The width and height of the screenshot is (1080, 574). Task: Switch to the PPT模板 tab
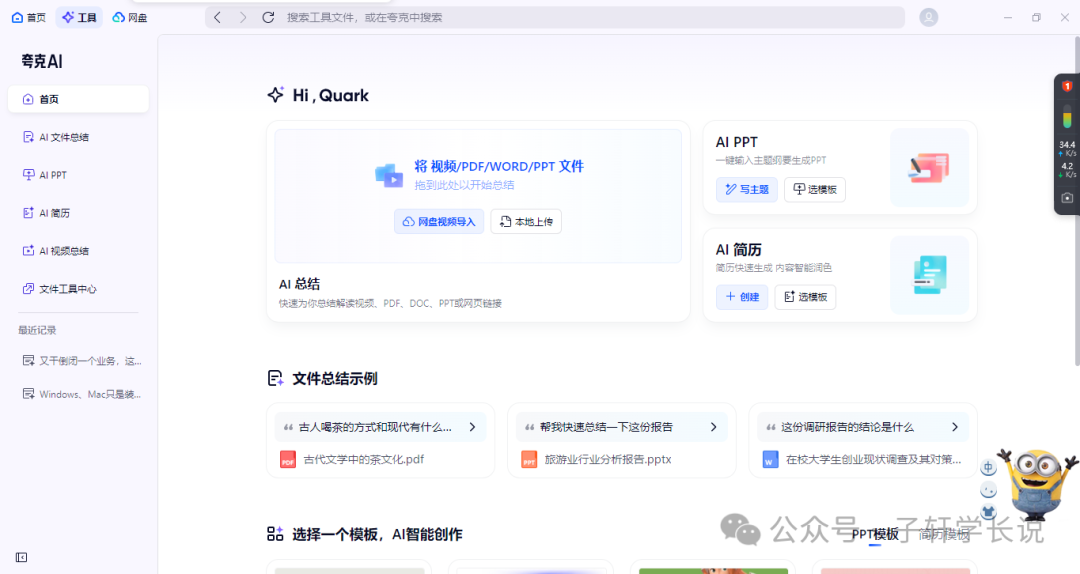click(x=875, y=535)
